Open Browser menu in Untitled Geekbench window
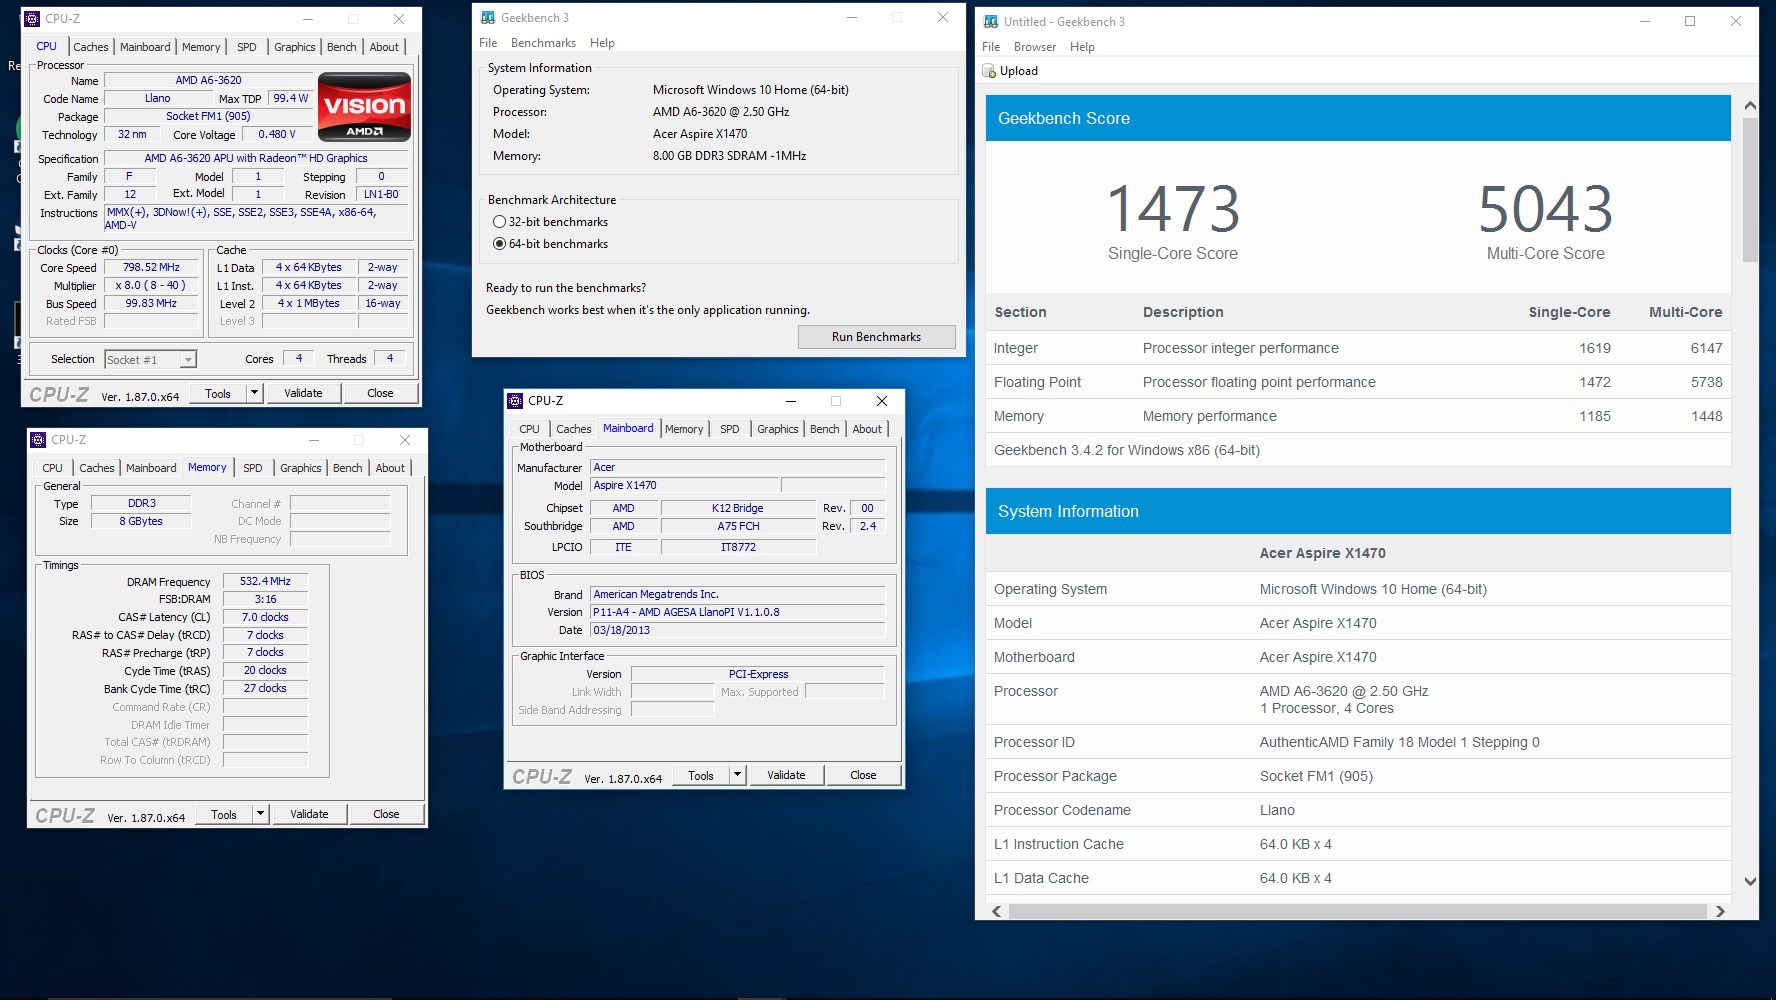Viewport: 1776px width, 1000px height. pos(1035,47)
